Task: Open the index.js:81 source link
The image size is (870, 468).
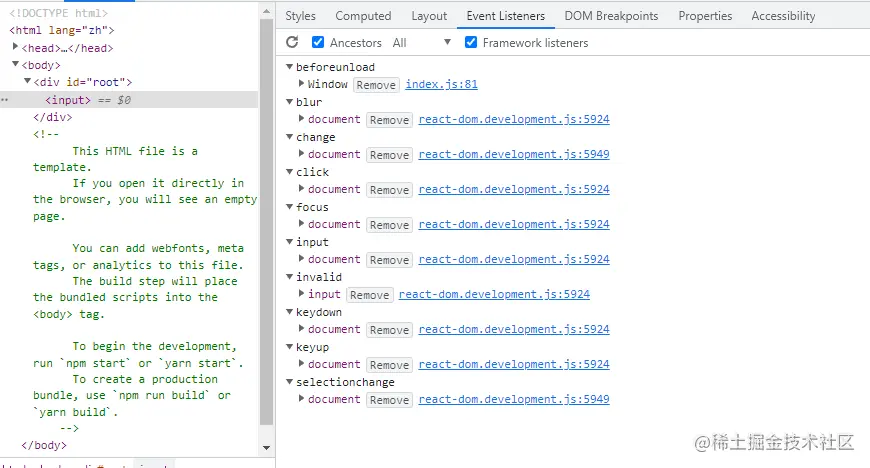Action: click(441, 84)
